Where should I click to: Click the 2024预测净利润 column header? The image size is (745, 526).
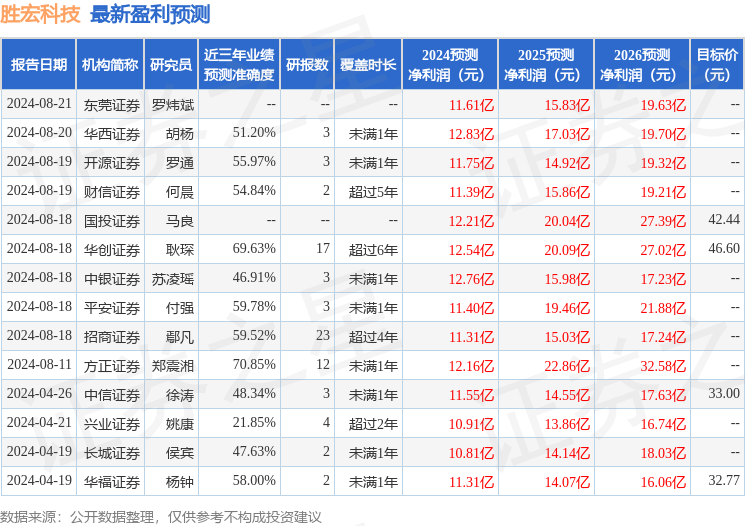tap(450, 65)
